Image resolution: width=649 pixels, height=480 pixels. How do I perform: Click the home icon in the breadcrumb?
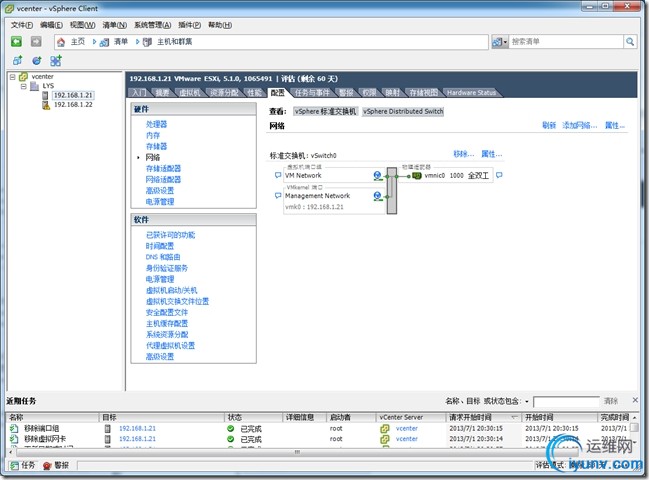point(61,42)
